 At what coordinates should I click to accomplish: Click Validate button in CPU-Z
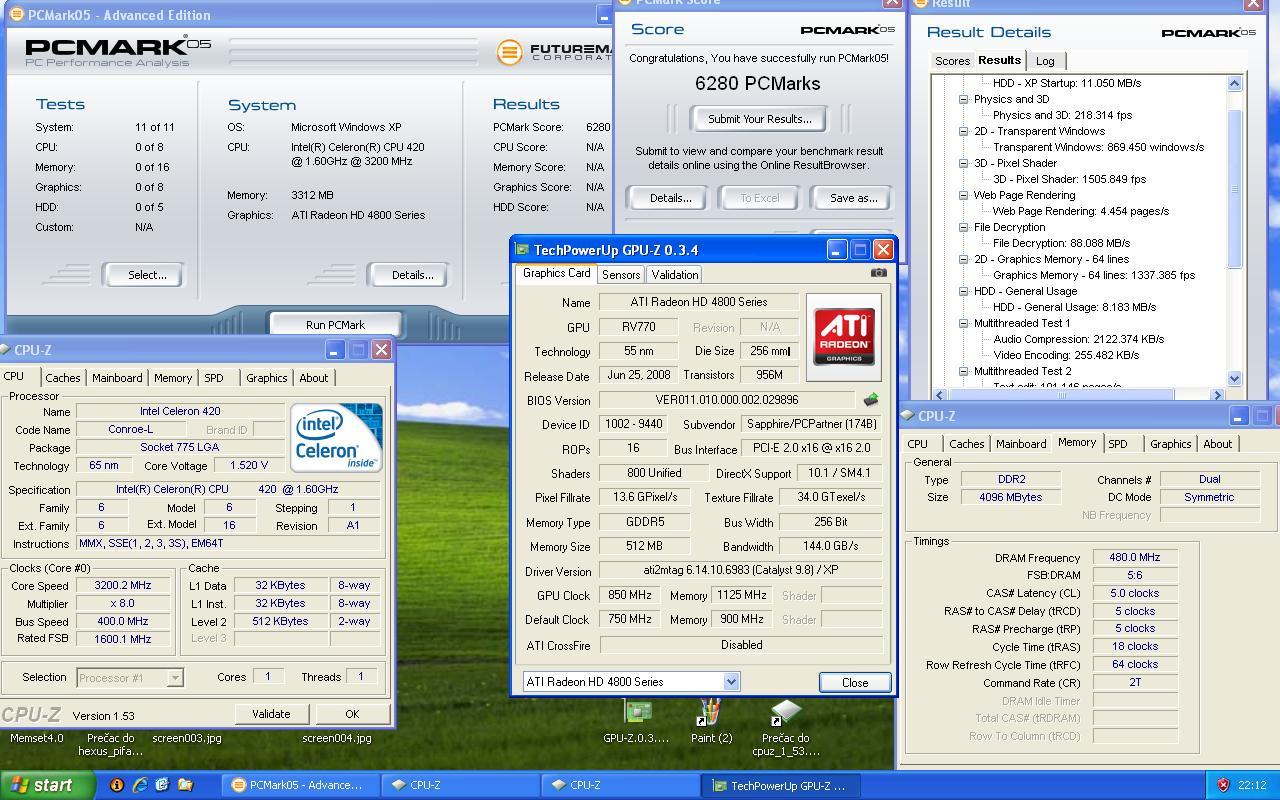[x=271, y=714]
